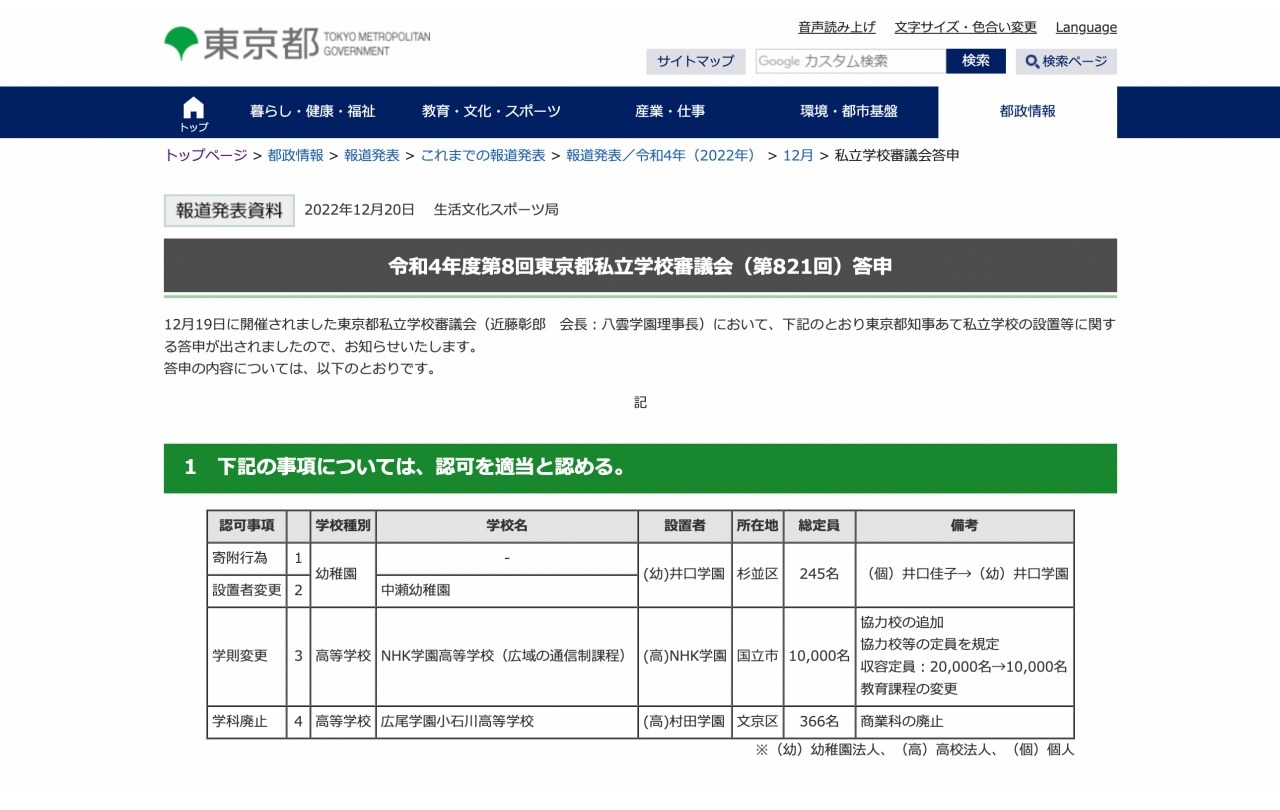The width and height of the screenshot is (1280, 810).
Task: Click the 366名 capacity cell
Action: [x=819, y=722]
